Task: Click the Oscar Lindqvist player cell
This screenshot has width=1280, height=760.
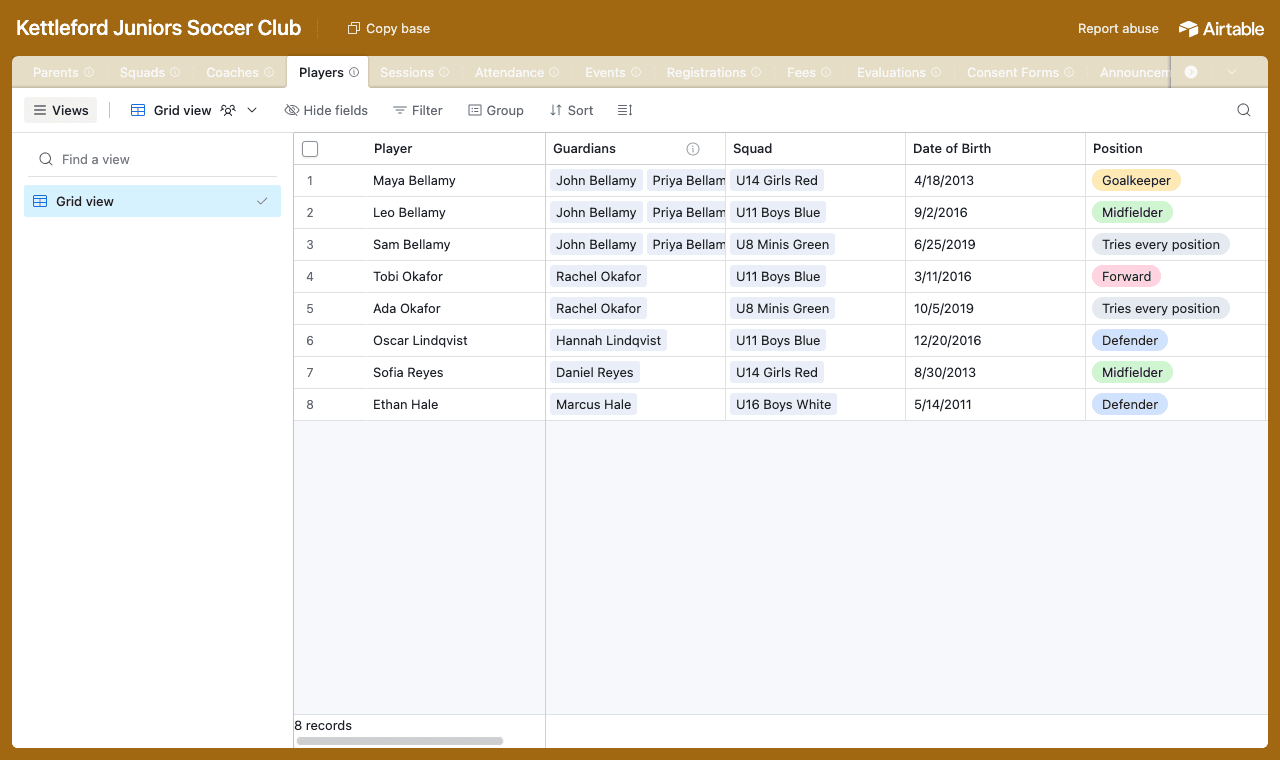Action: [x=420, y=341]
